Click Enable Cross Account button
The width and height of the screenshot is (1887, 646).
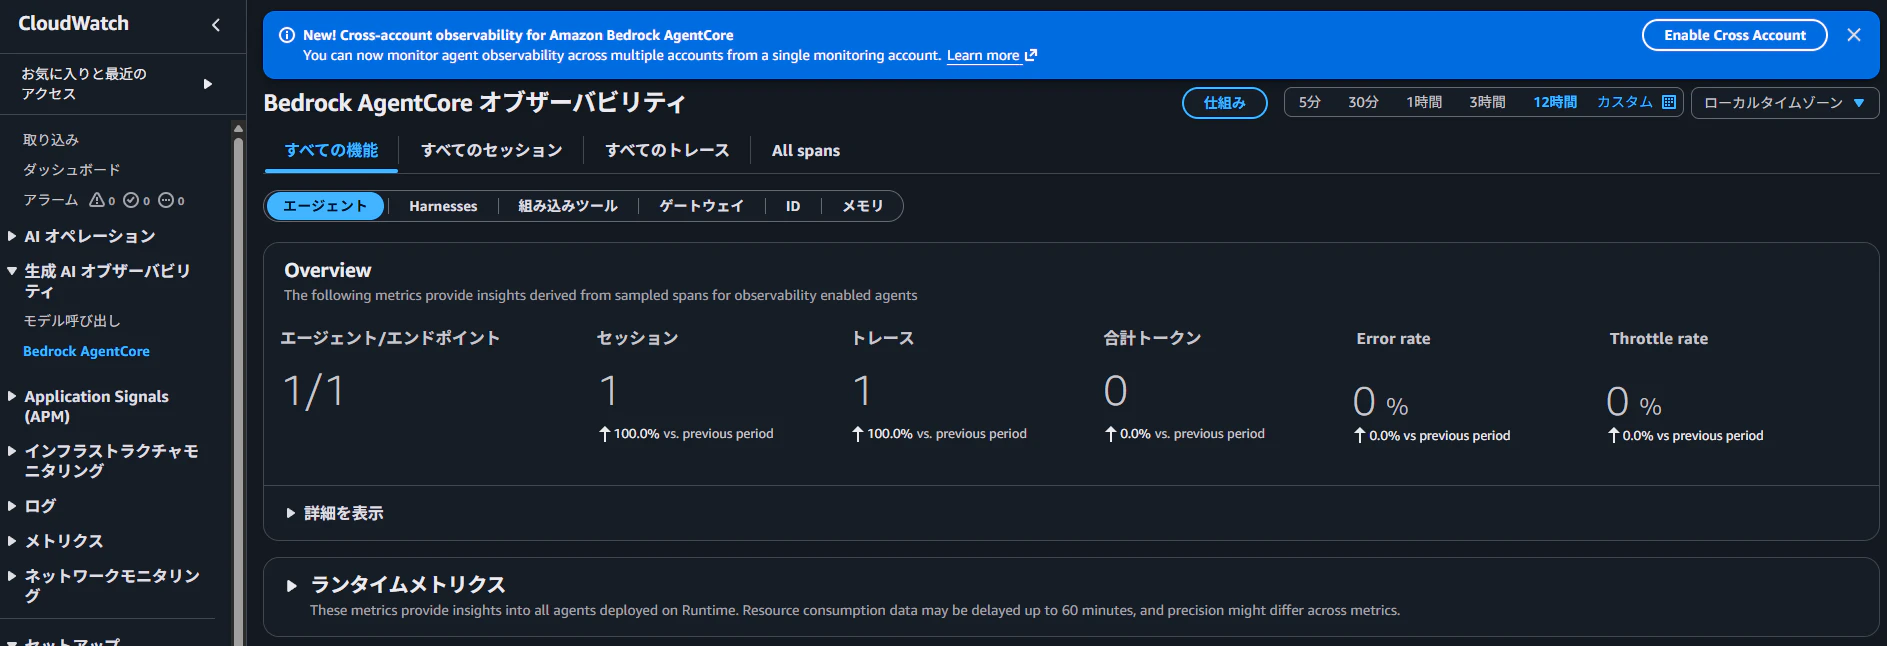point(1735,35)
